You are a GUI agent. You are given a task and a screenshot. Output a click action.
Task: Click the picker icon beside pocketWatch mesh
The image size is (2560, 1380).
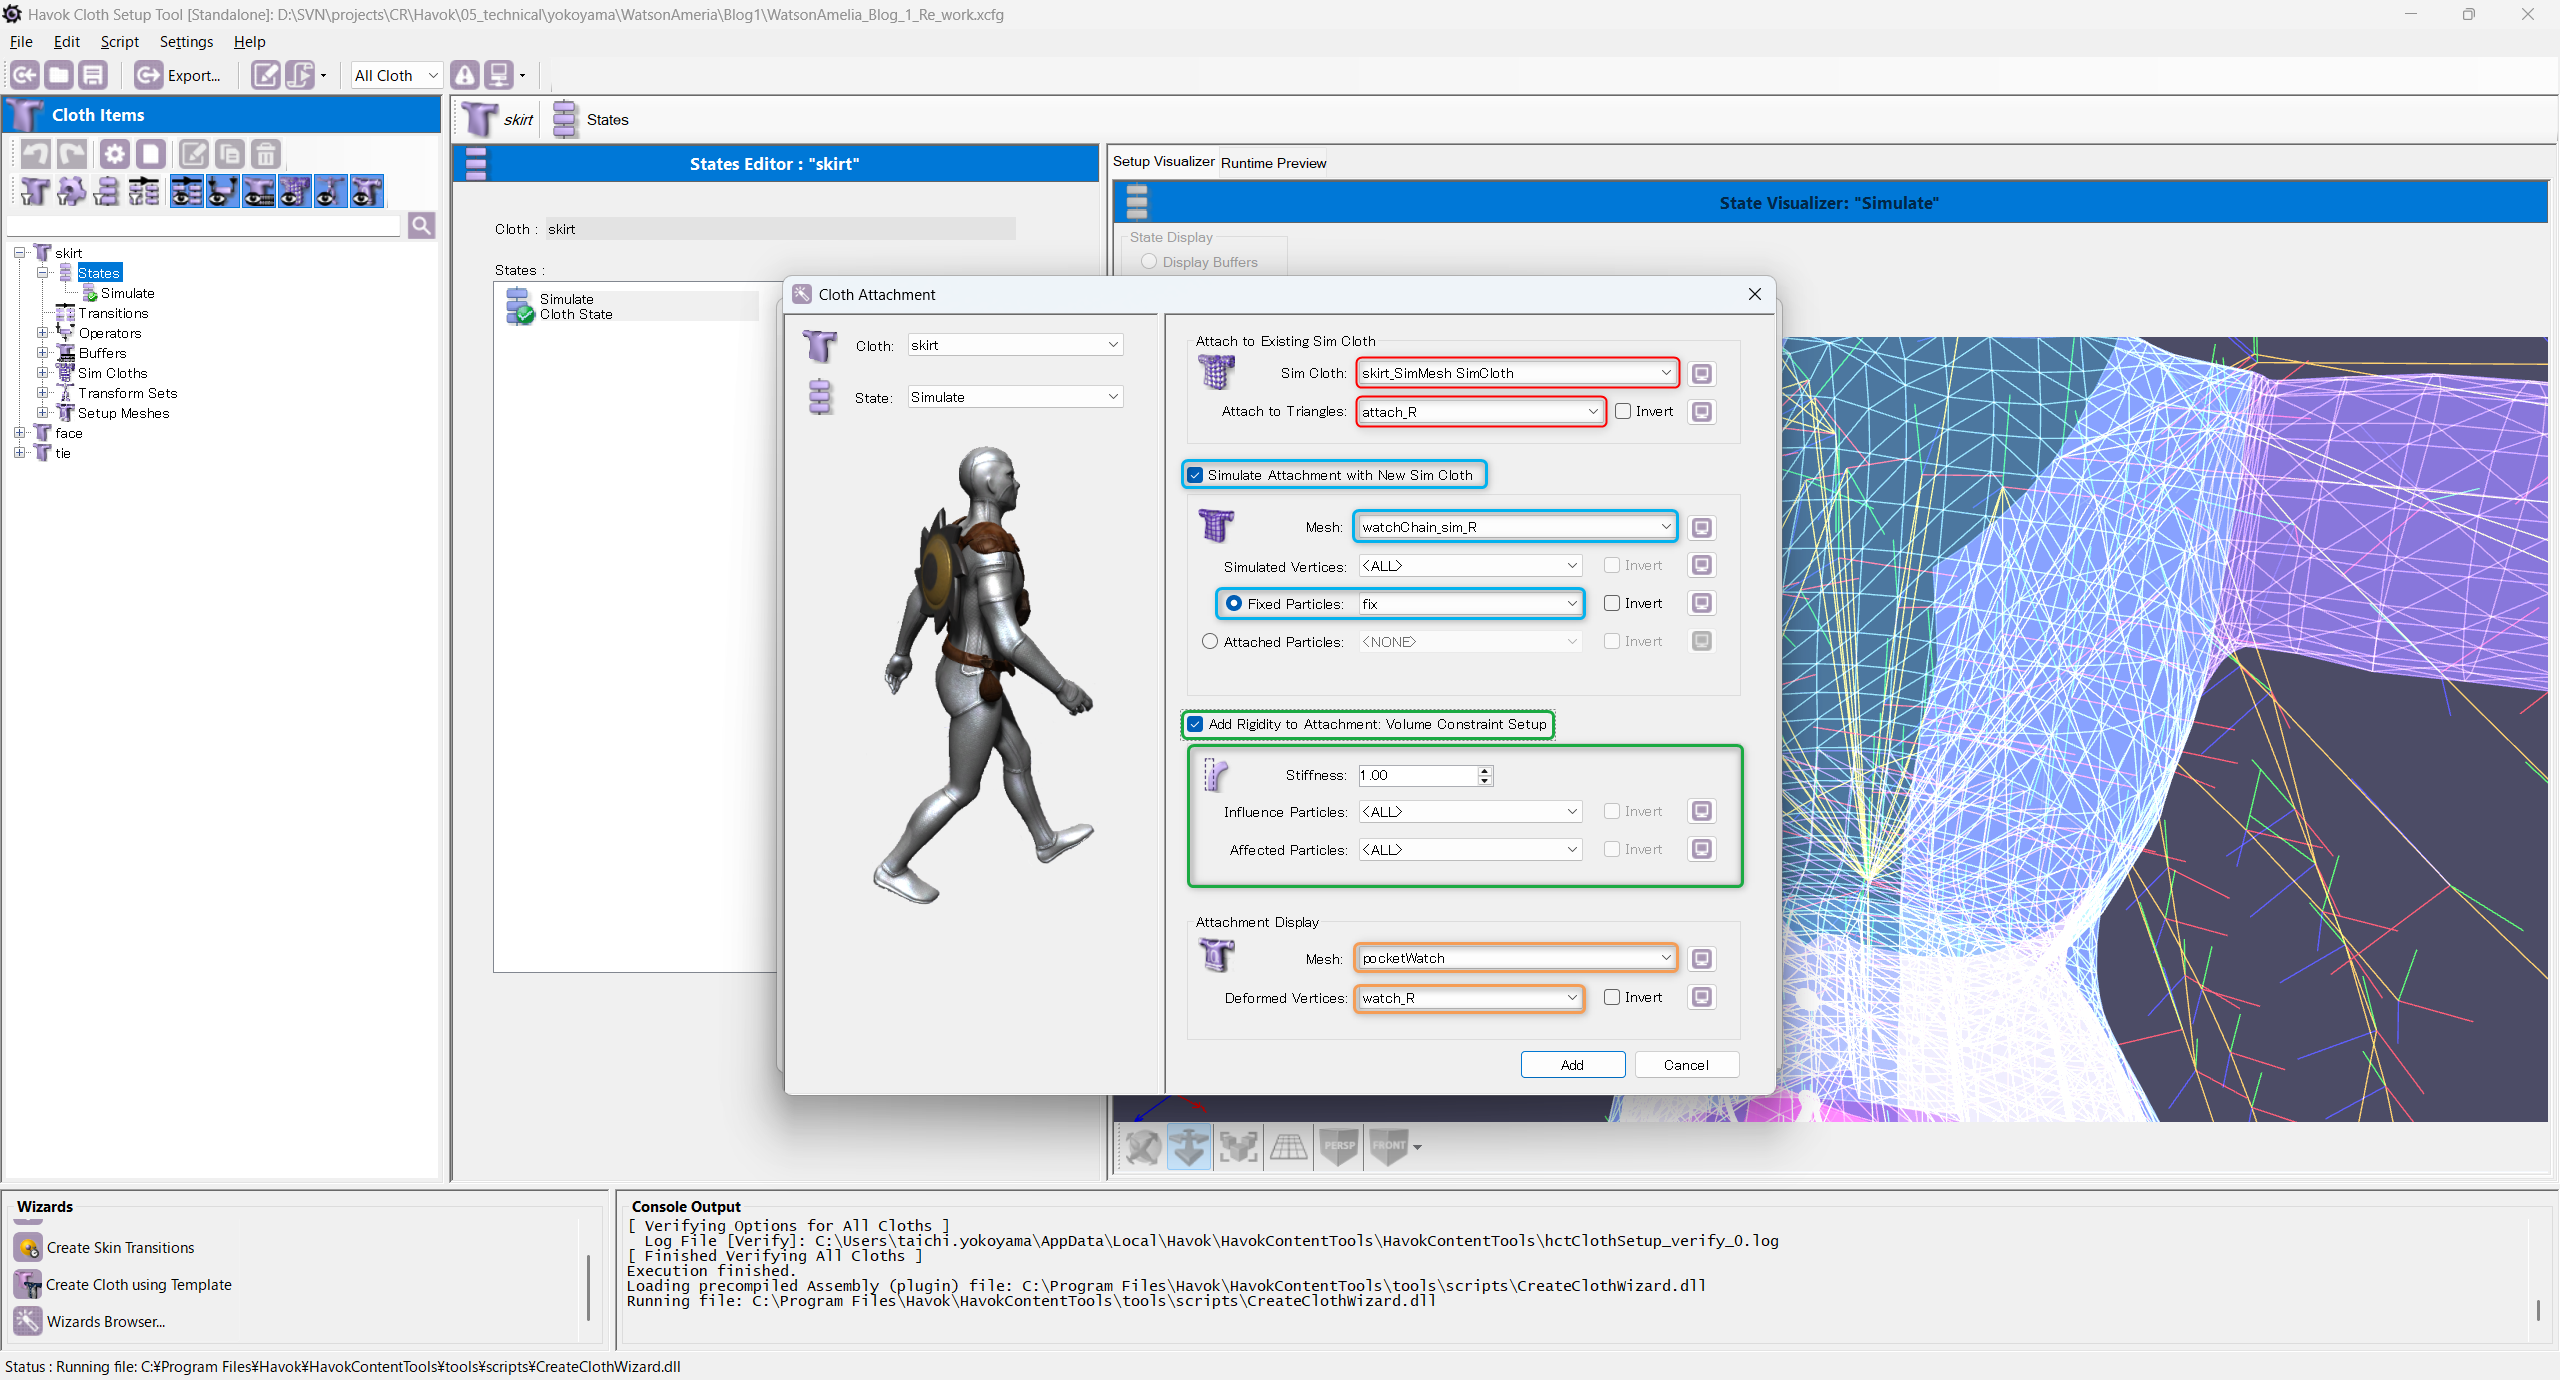pos(1702,959)
